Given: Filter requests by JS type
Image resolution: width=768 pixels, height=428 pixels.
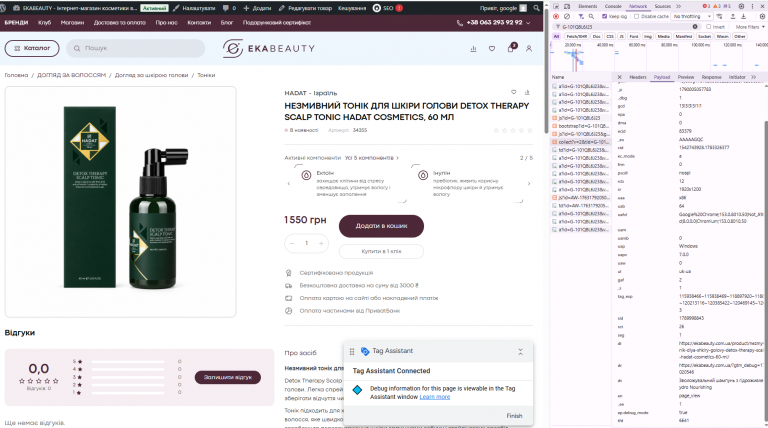Looking at the screenshot, I should tap(622, 36).
